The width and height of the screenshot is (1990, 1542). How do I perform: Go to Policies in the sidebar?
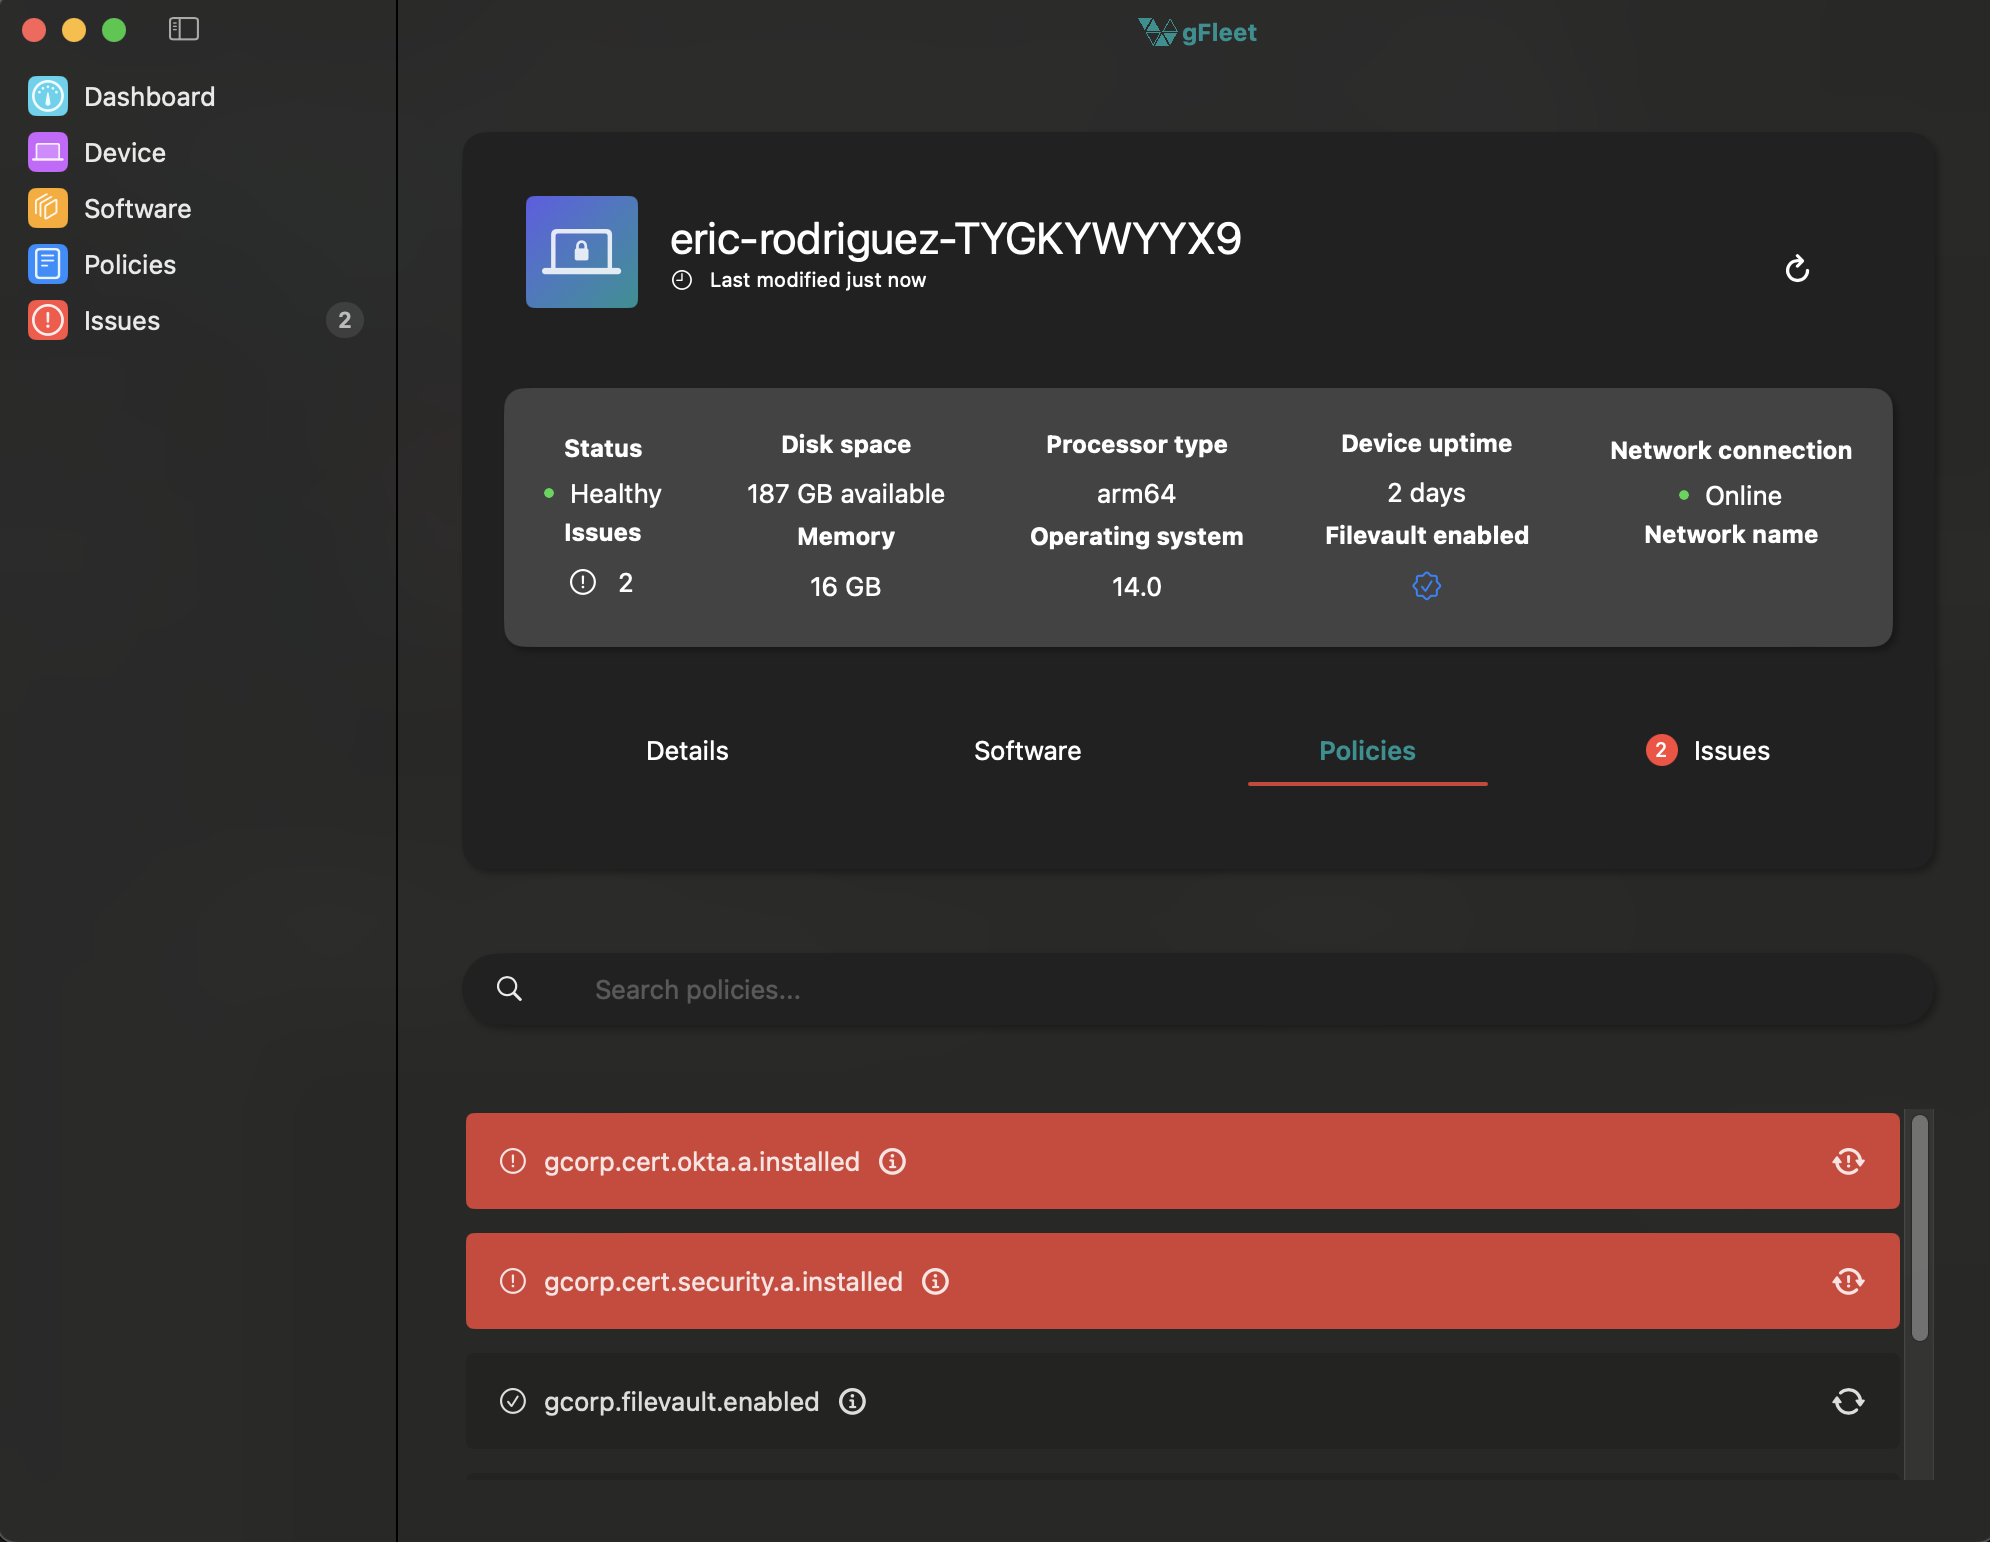pos(129,265)
